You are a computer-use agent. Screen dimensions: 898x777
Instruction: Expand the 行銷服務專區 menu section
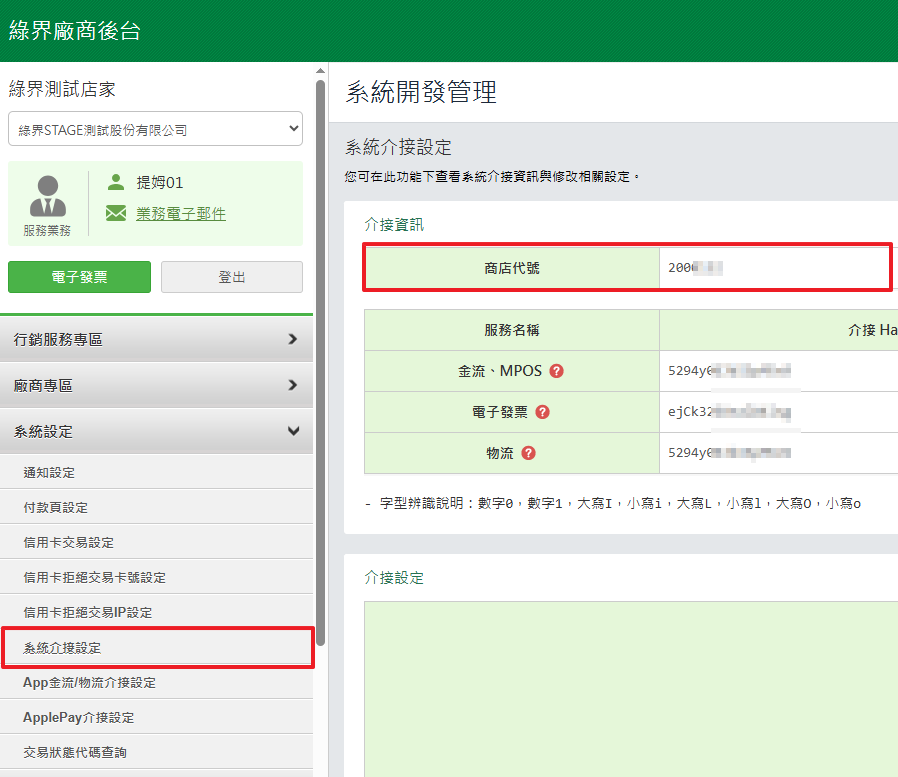(156, 339)
